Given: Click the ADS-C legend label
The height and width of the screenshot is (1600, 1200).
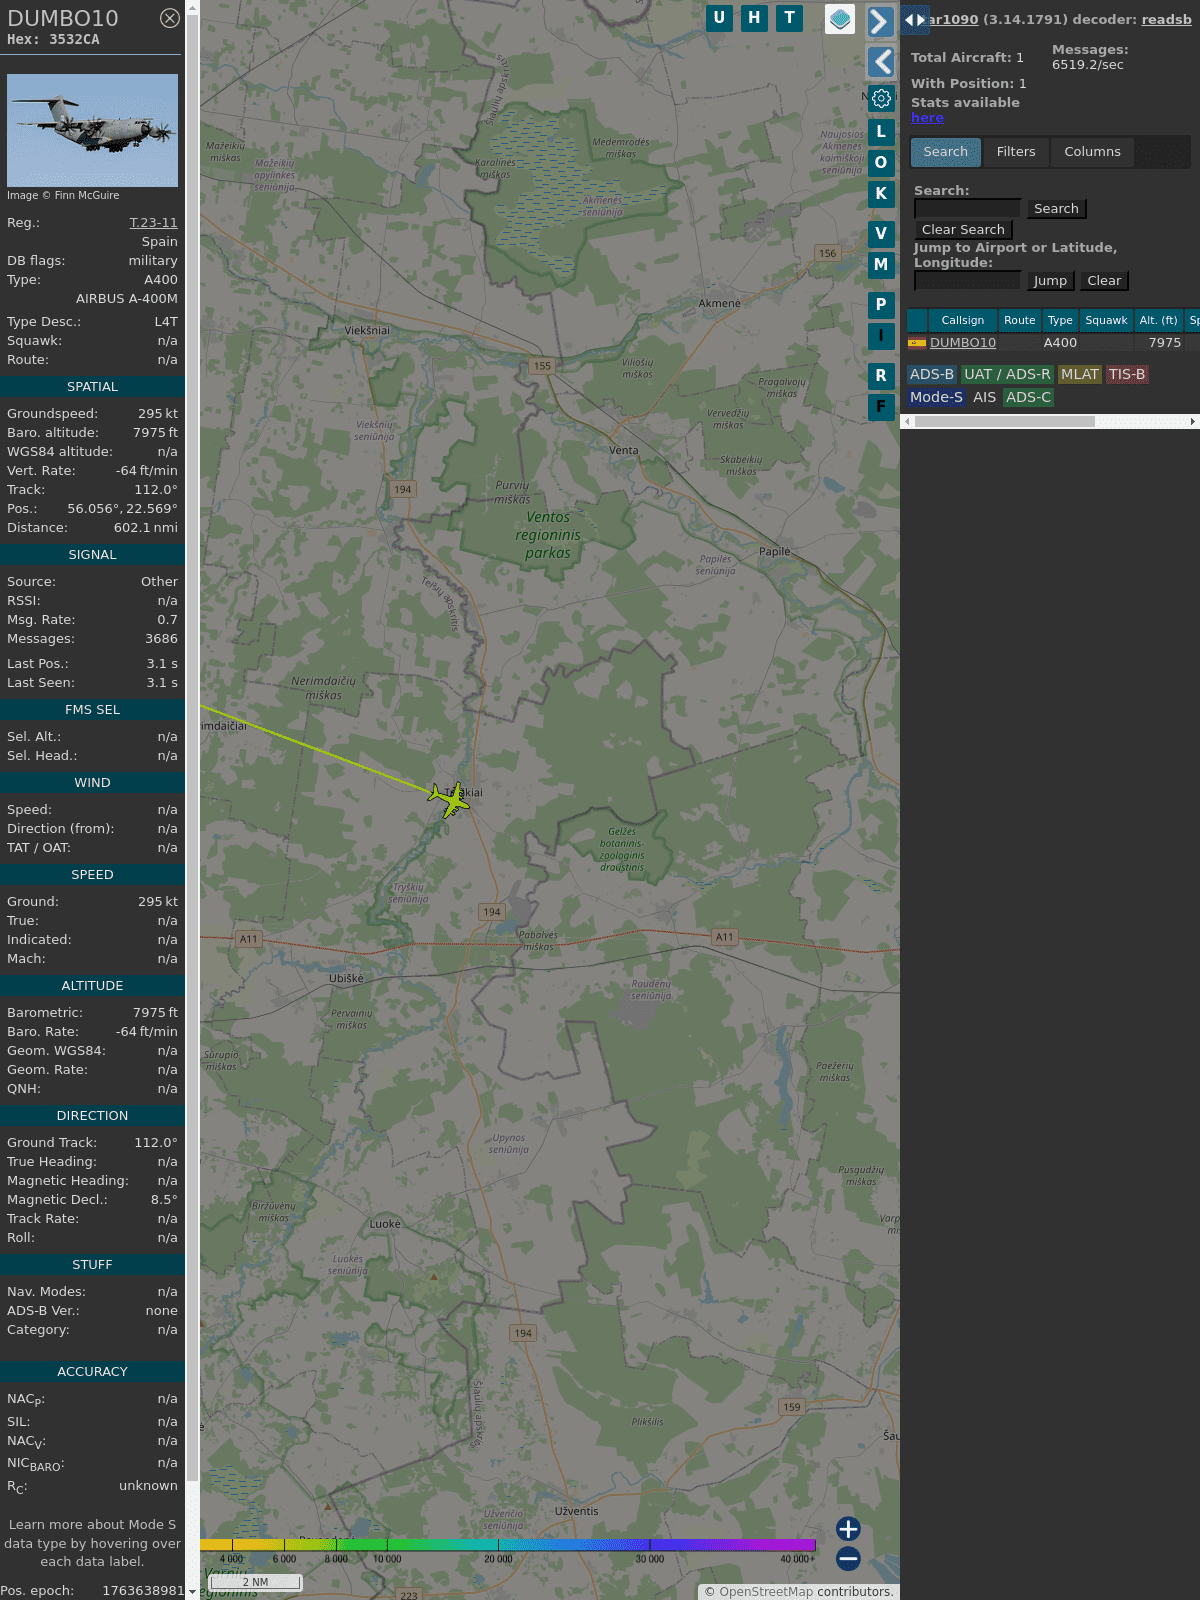Looking at the screenshot, I should 1028,397.
